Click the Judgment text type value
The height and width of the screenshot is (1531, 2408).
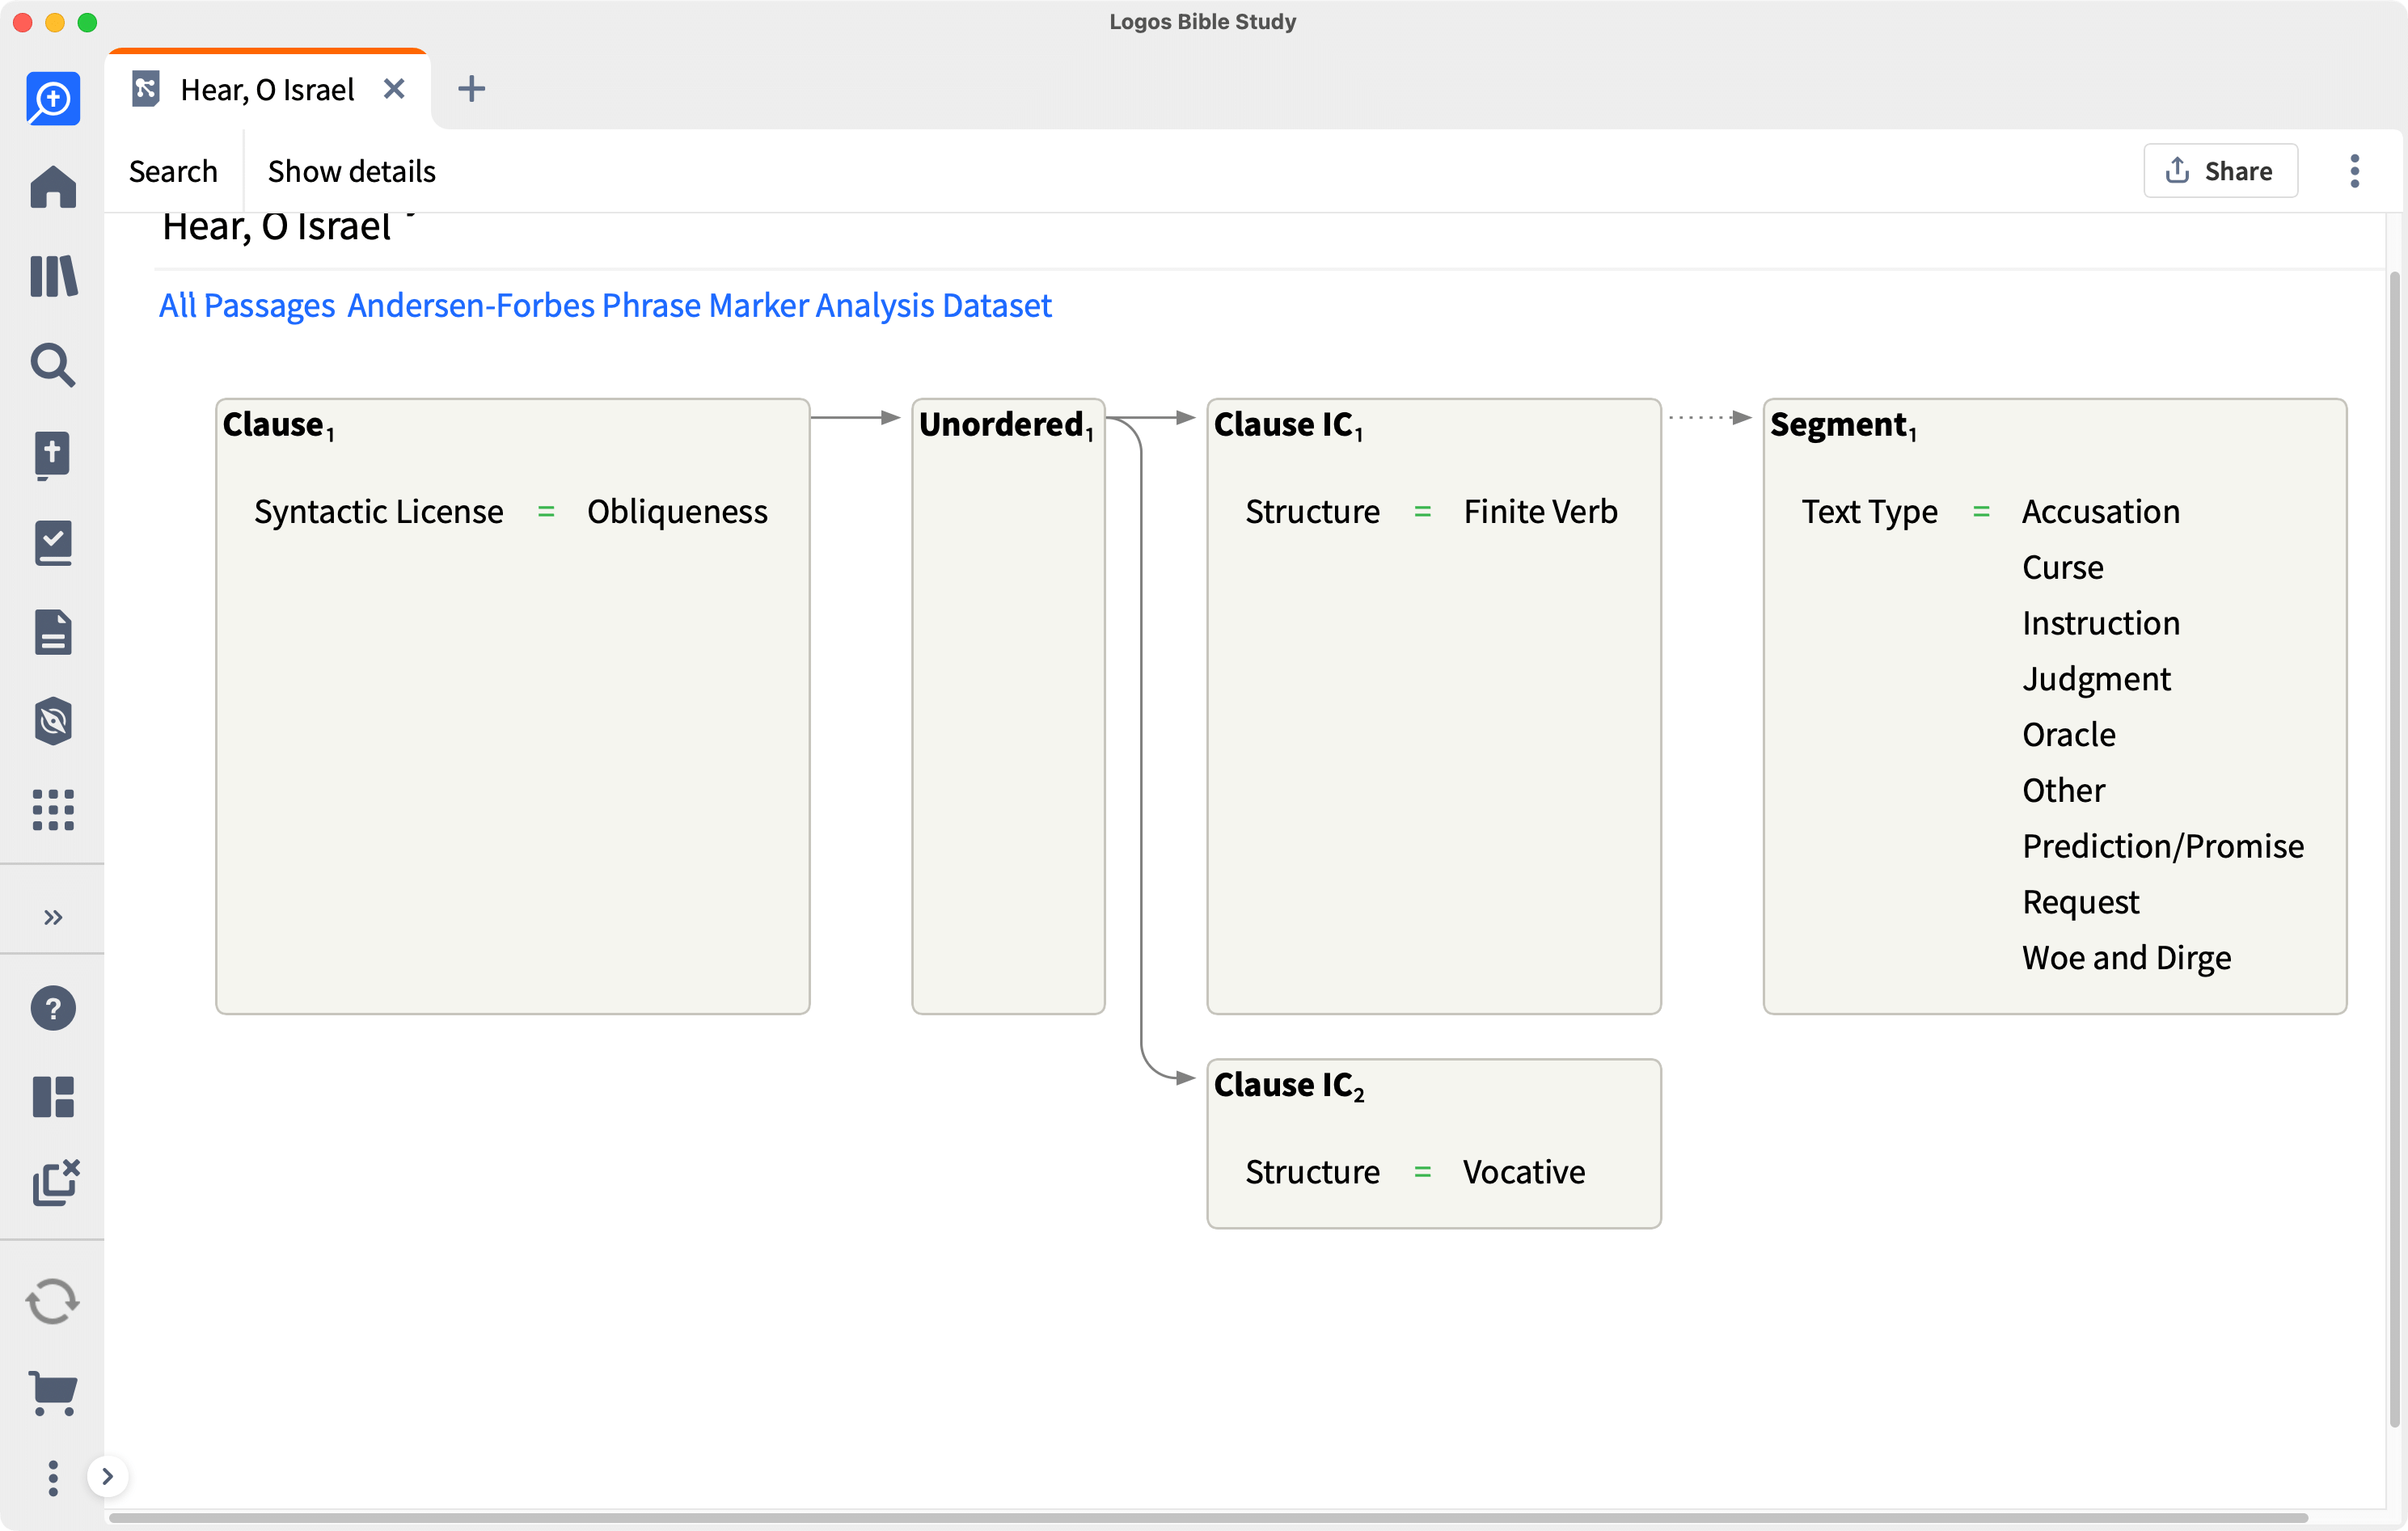[x=2097, y=679]
